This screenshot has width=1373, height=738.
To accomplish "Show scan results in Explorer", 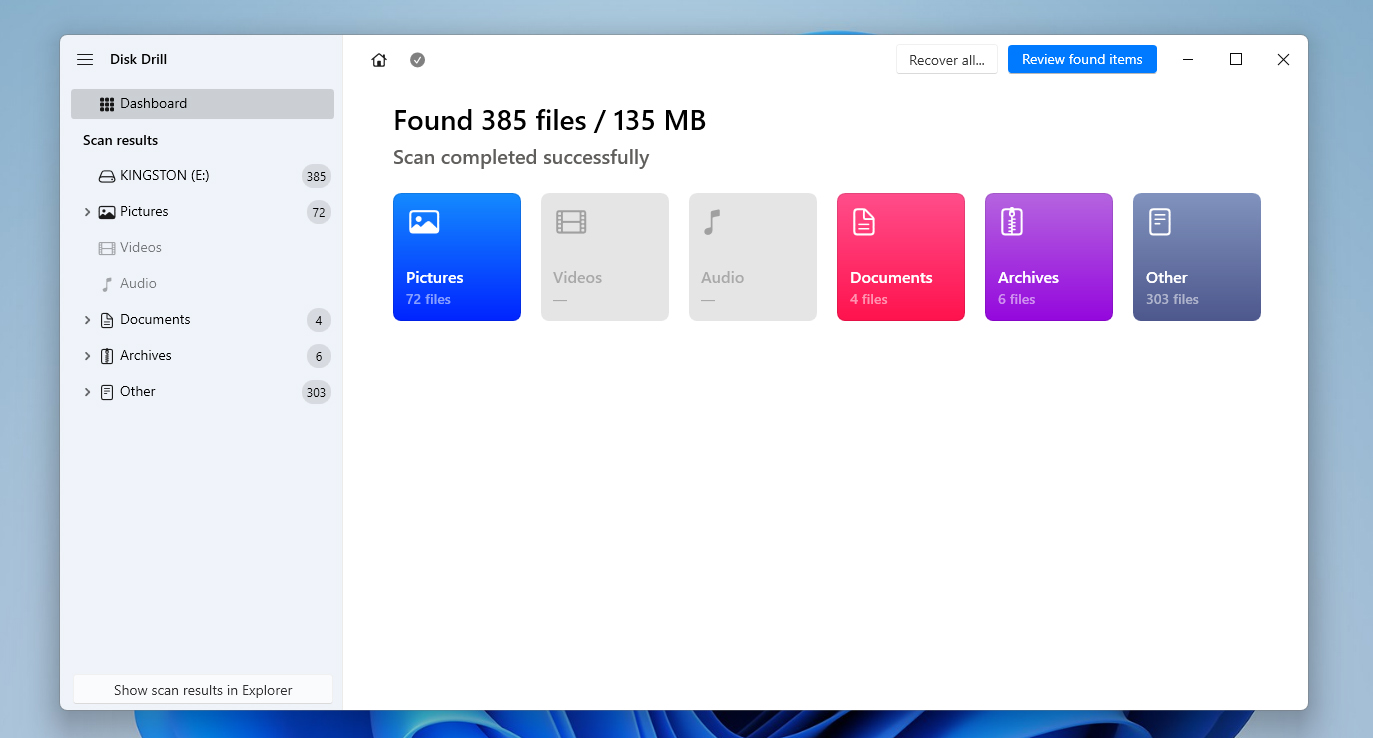I will [x=203, y=690].
